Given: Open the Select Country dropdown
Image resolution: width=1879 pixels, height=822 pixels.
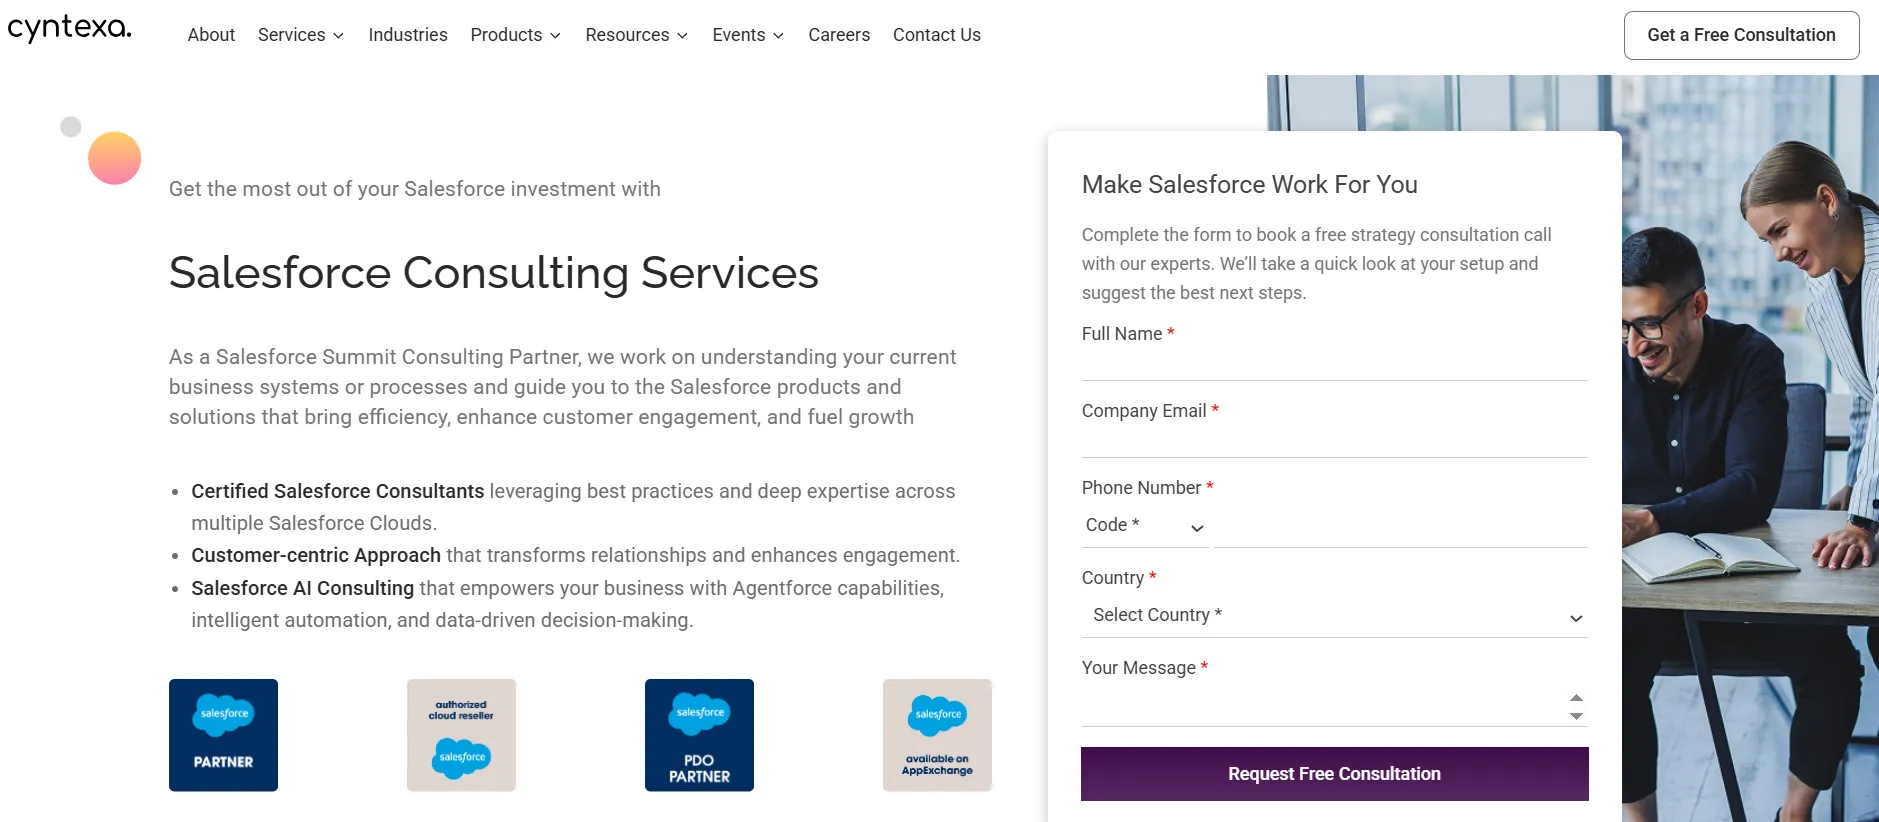Looking at the screenshot, I should 1334,616.
